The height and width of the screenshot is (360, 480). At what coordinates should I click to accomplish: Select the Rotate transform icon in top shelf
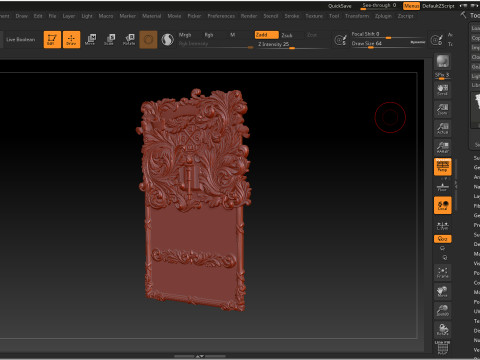point(129,40)
